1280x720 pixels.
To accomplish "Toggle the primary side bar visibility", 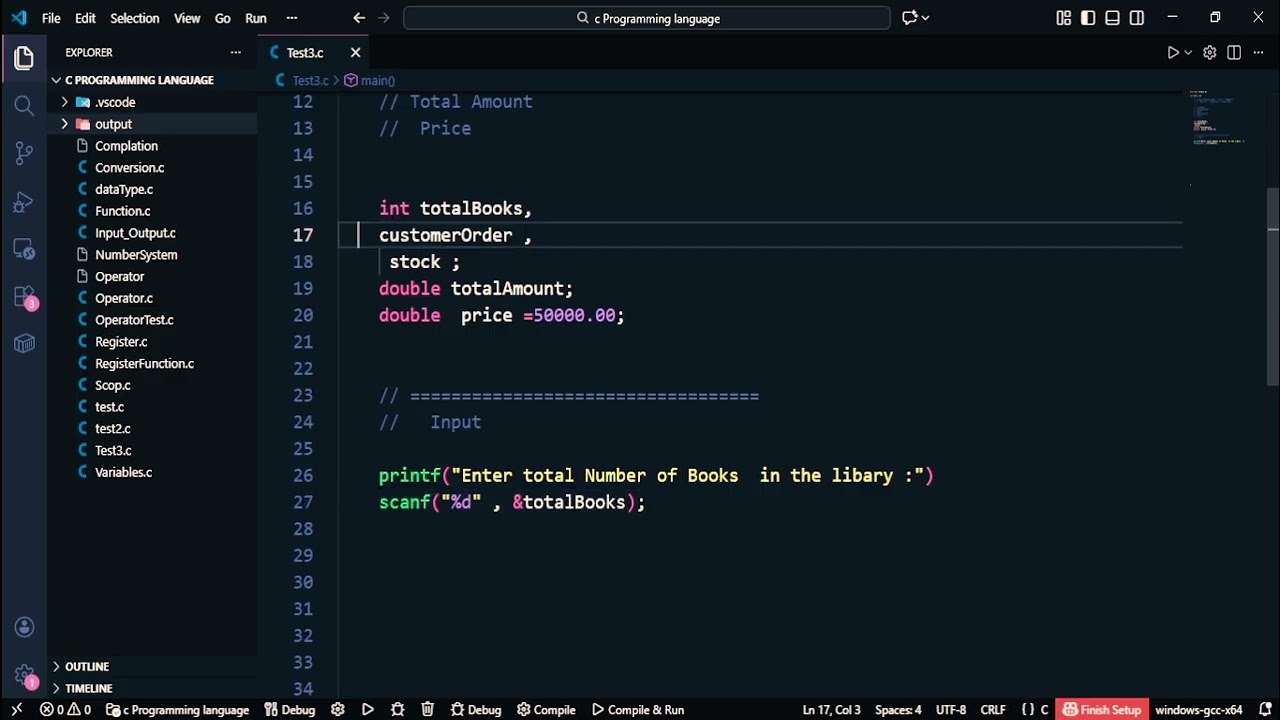I will (x=1088, y=18).
